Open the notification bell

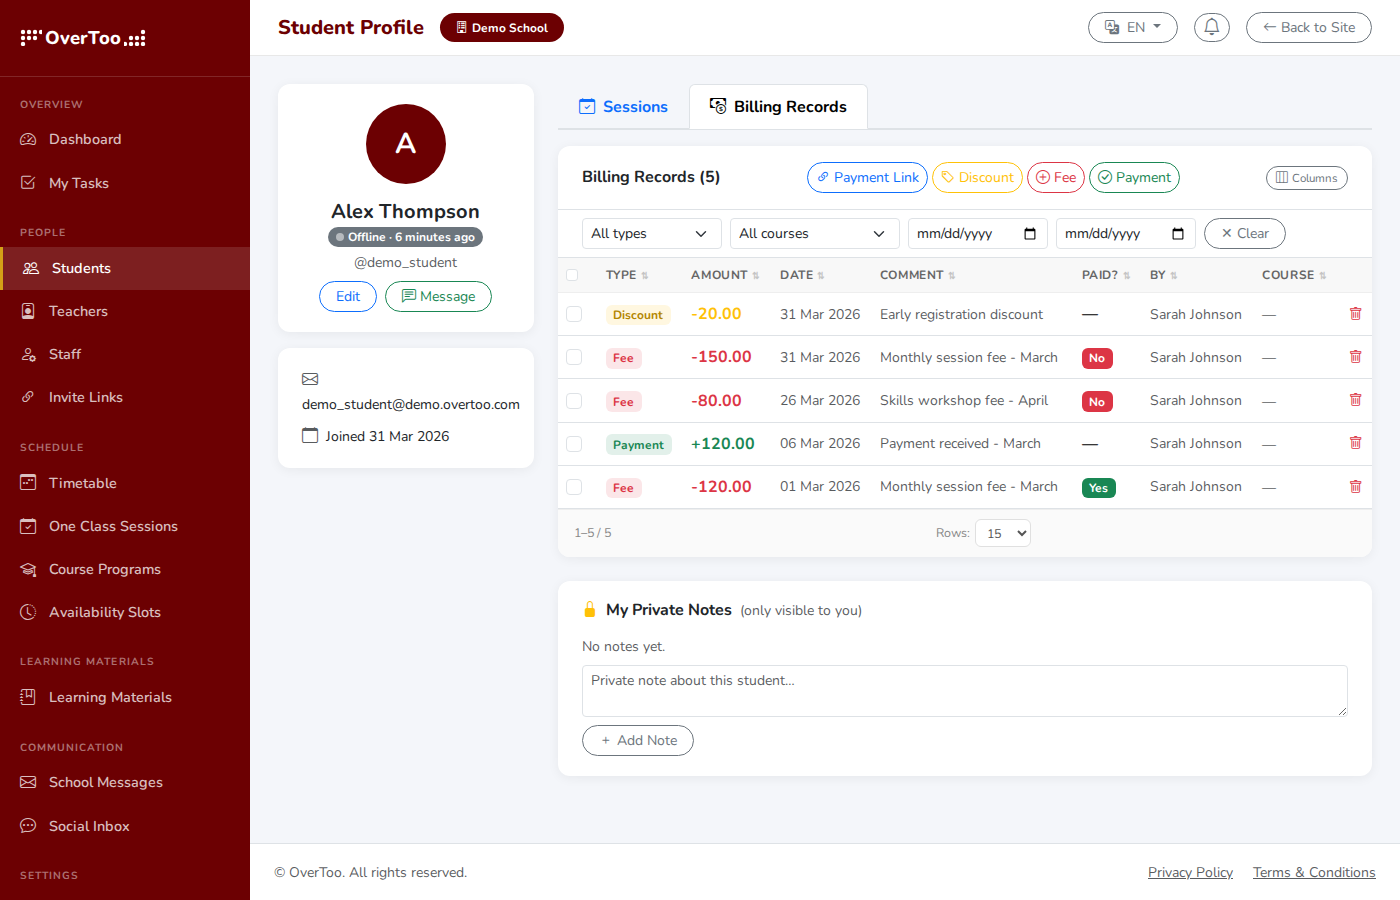[1212, 27]
